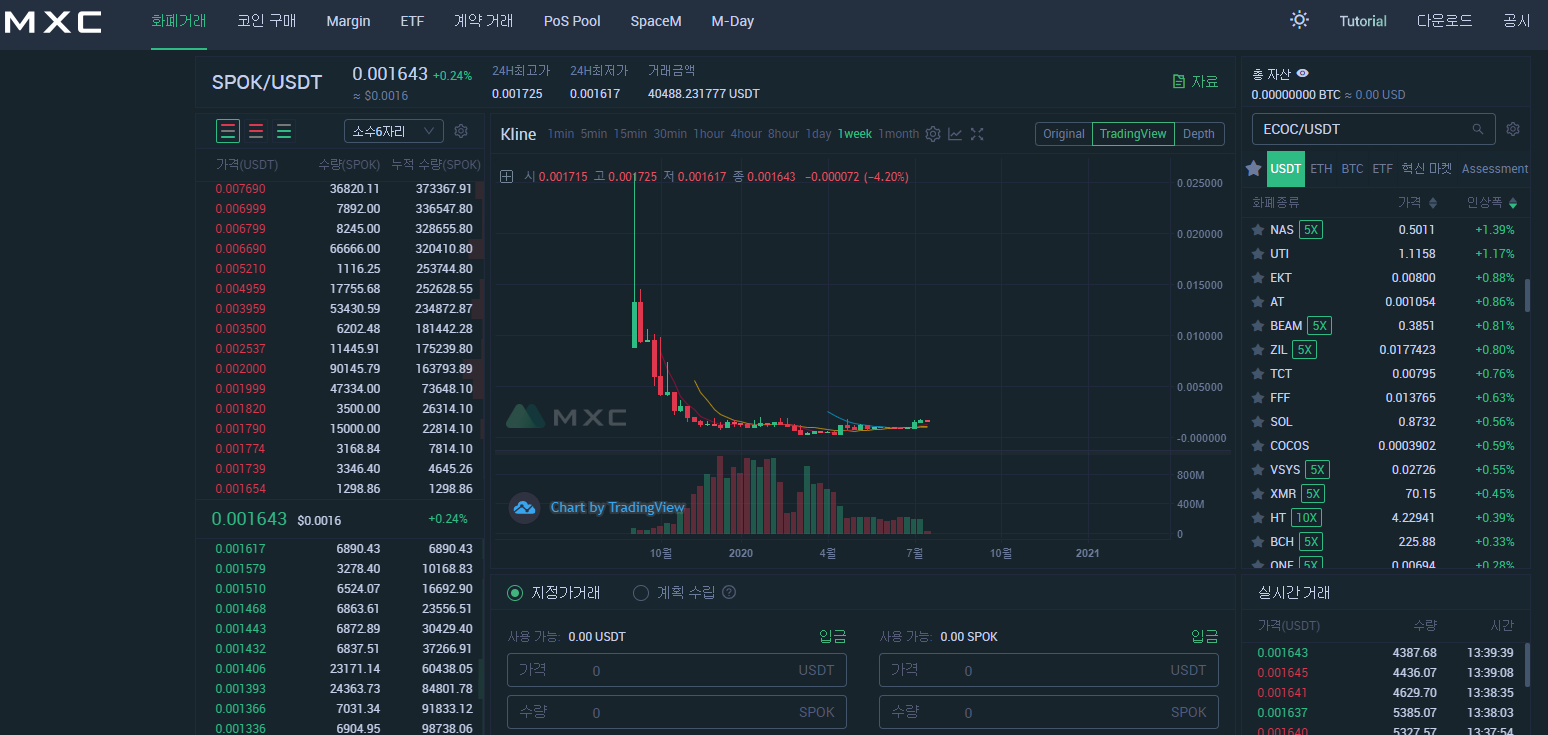Click the MXC logo
1548x735 pixels.
(x=52, y=21)
